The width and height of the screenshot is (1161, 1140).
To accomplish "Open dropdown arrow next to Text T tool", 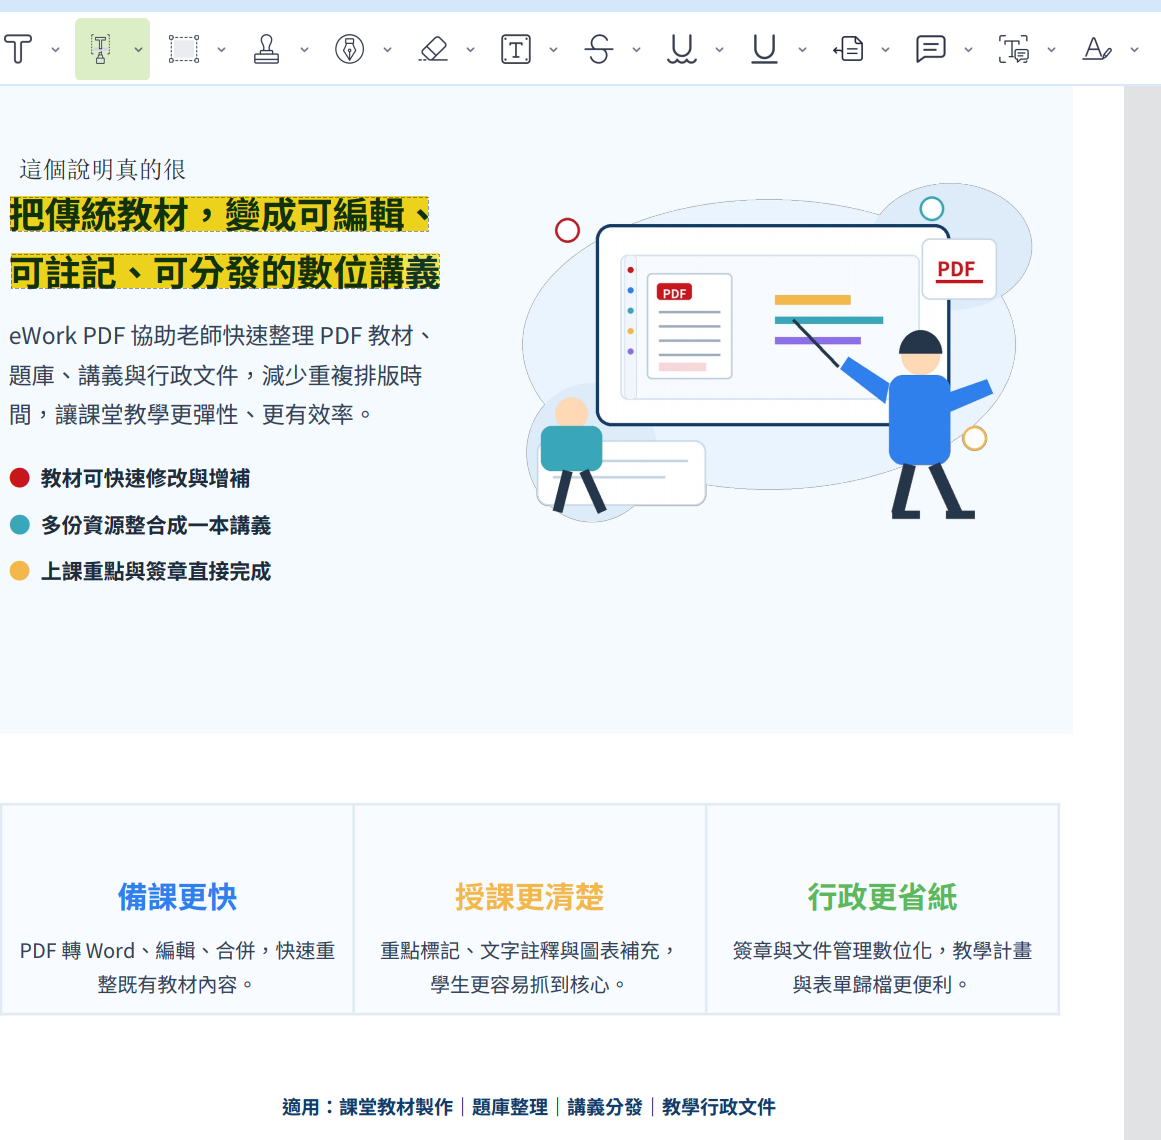I will pyautogui.click(x=56, y=50).
